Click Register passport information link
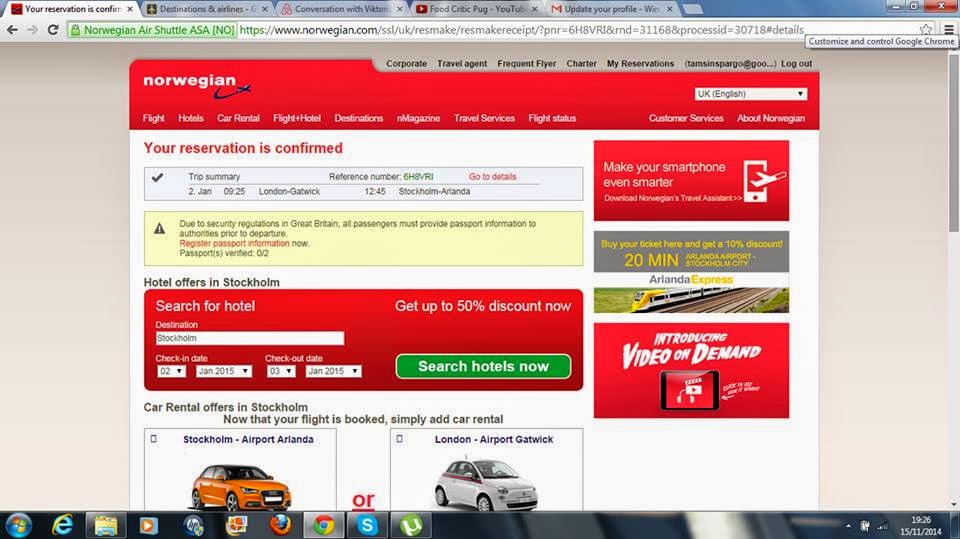The height and width of the screenshot is (539, 960). point(234,243)
